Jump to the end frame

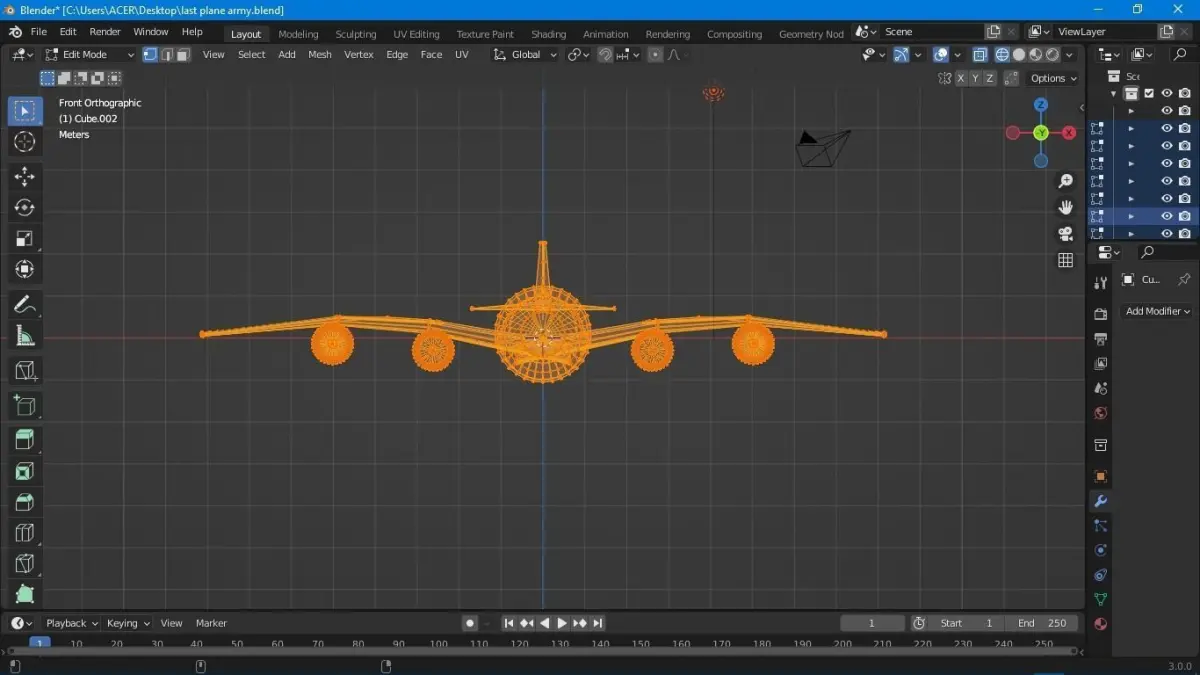tap(597, 623)
